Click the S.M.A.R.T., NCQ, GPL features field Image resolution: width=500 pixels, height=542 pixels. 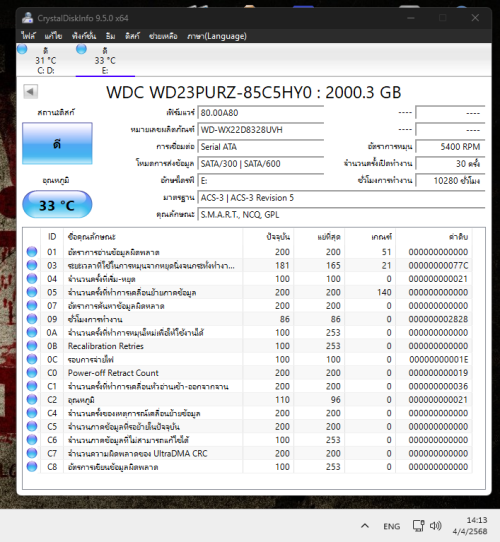click(x=341, y=215)
